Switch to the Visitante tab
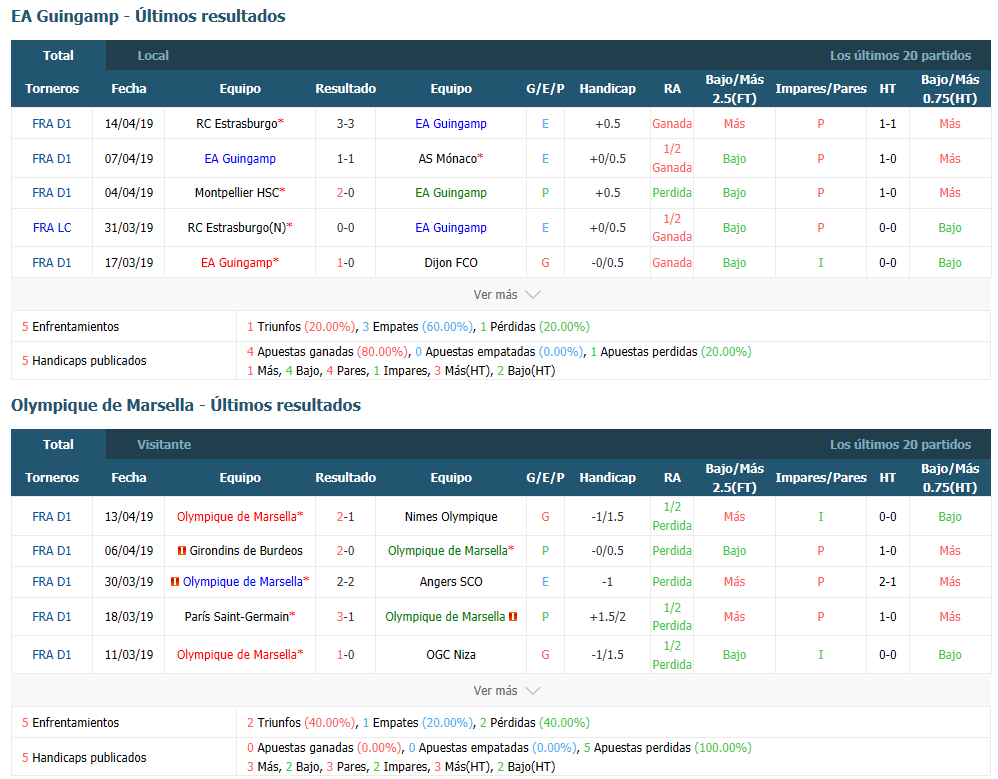Image resolution: width=998 pixels, height=779 pixels. (x=164, y=444)
